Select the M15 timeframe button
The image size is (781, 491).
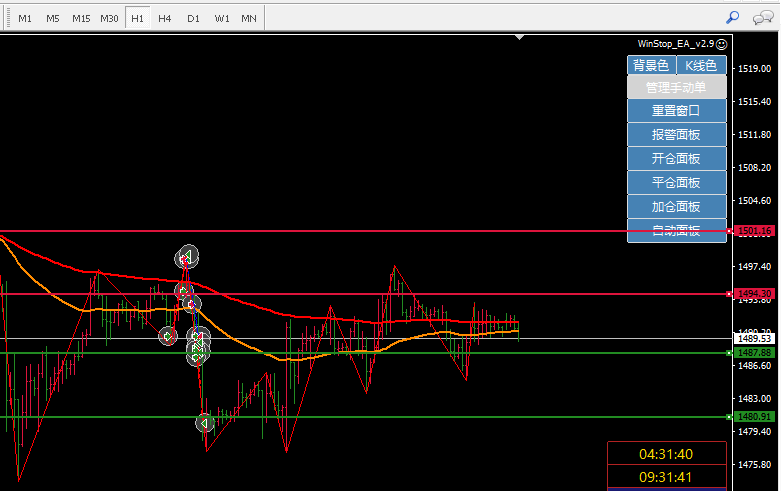point(81,18)
